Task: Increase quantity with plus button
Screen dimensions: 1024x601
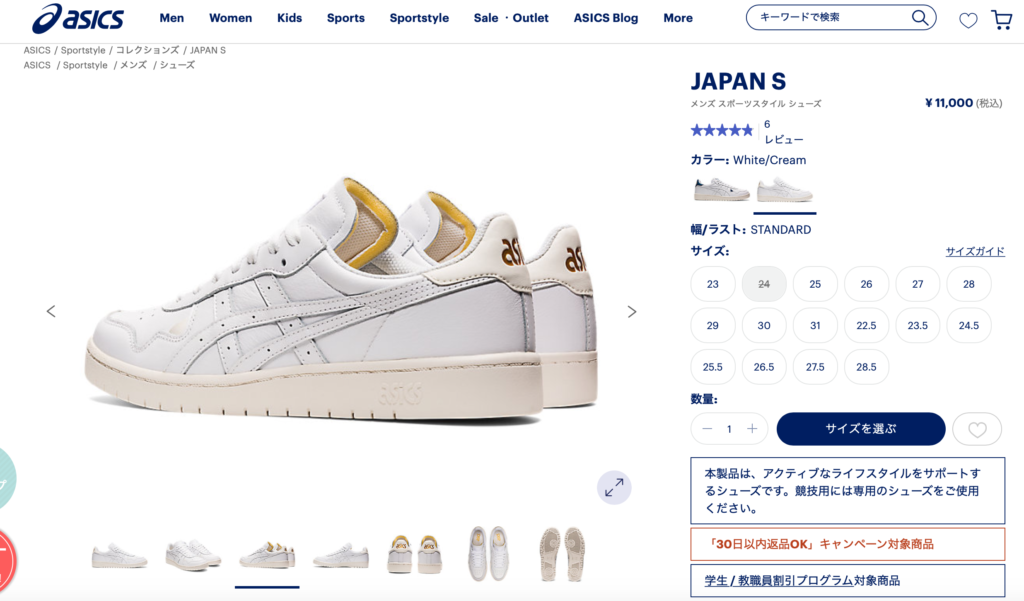Action: (752, 429)
